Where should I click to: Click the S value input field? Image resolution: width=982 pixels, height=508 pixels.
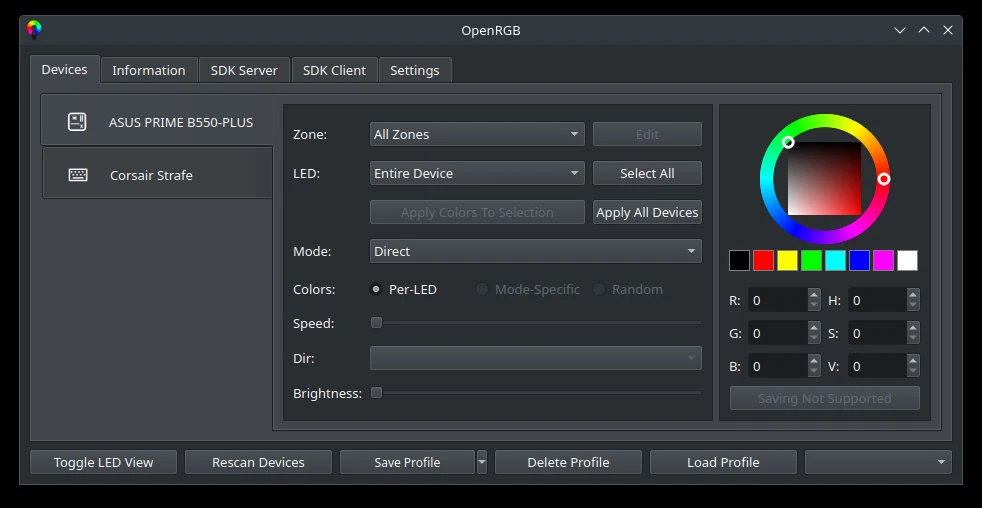point(878,333)
